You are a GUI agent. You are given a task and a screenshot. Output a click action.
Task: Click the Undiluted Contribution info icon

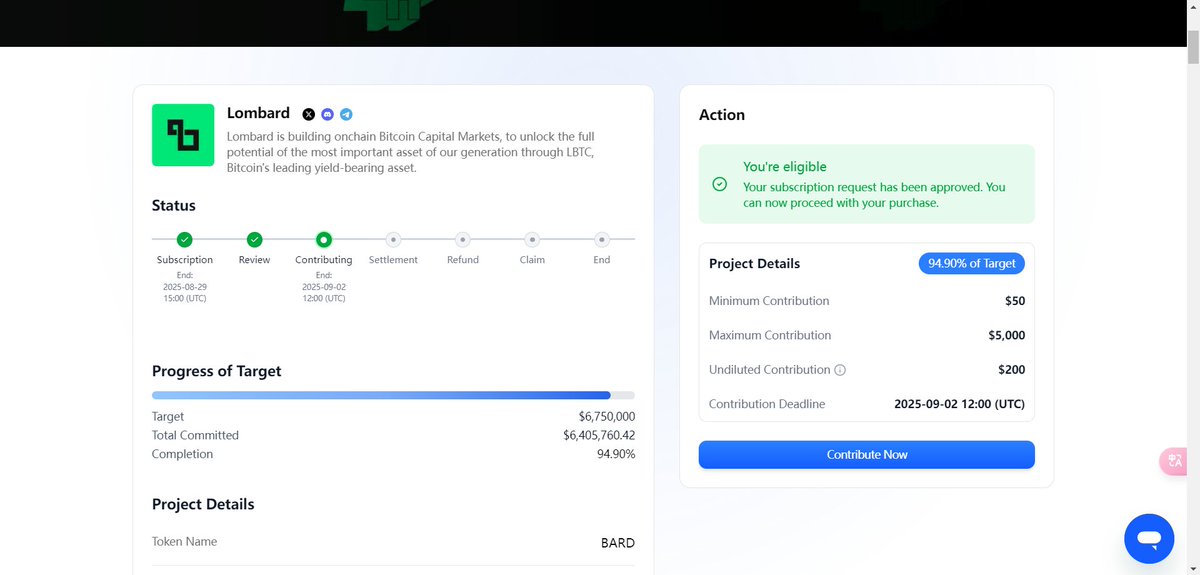[x=840, y=370]
